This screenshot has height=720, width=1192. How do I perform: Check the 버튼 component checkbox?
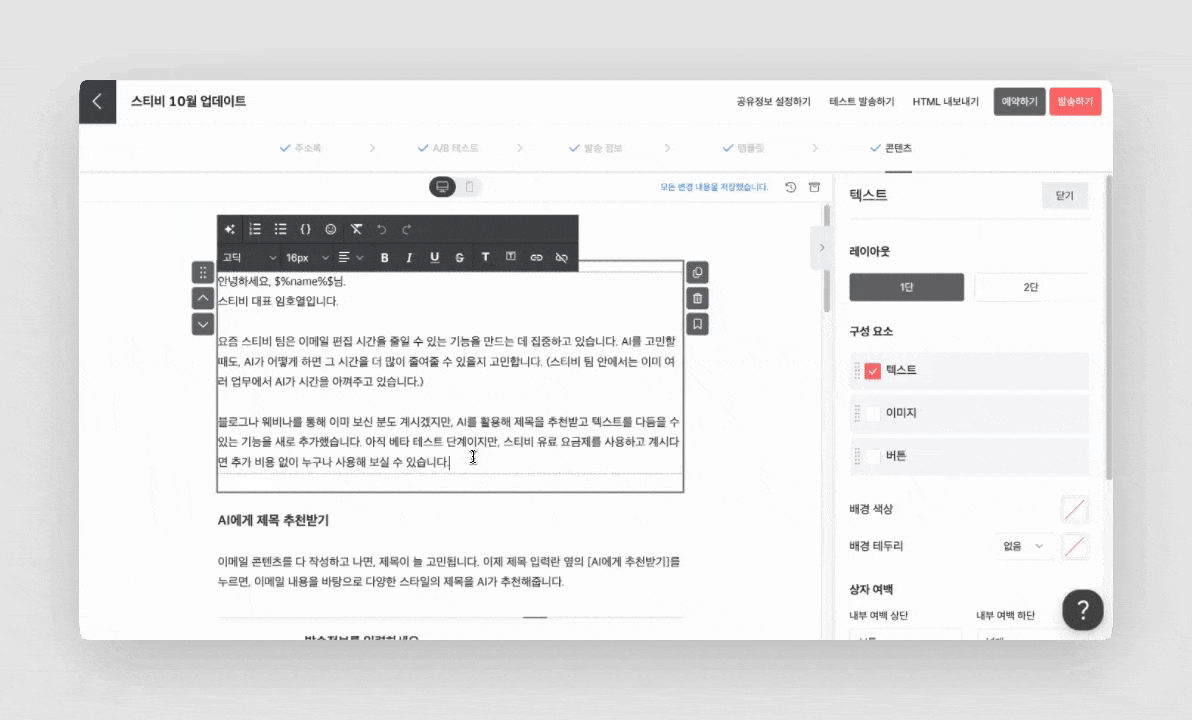tap(873, 456)
